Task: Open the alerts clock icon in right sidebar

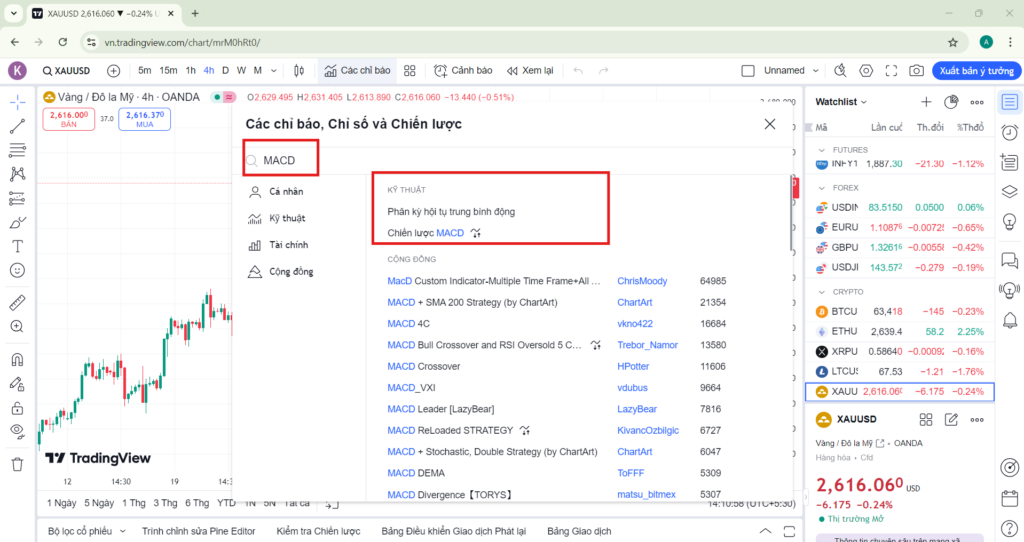Action: 1010,133
